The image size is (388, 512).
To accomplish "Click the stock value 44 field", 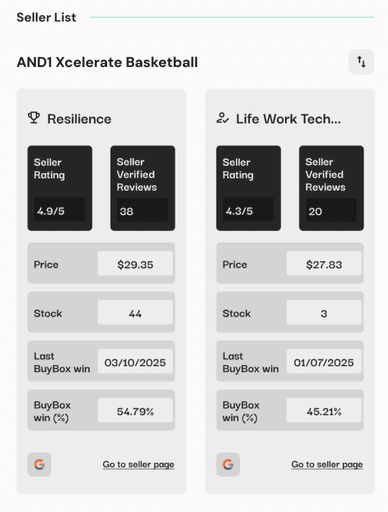I will click(x=135, y=312).
